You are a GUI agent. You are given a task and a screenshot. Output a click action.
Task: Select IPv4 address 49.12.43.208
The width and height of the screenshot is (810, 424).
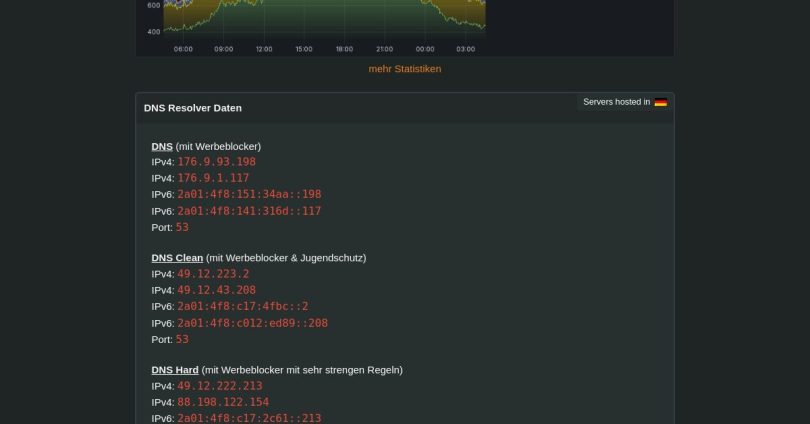[x=216, y=290]
